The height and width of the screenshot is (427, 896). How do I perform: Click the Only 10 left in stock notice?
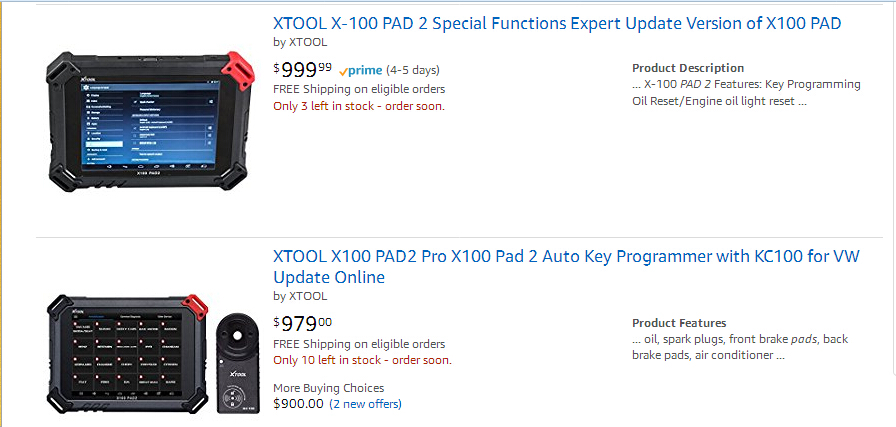(362, 360)
